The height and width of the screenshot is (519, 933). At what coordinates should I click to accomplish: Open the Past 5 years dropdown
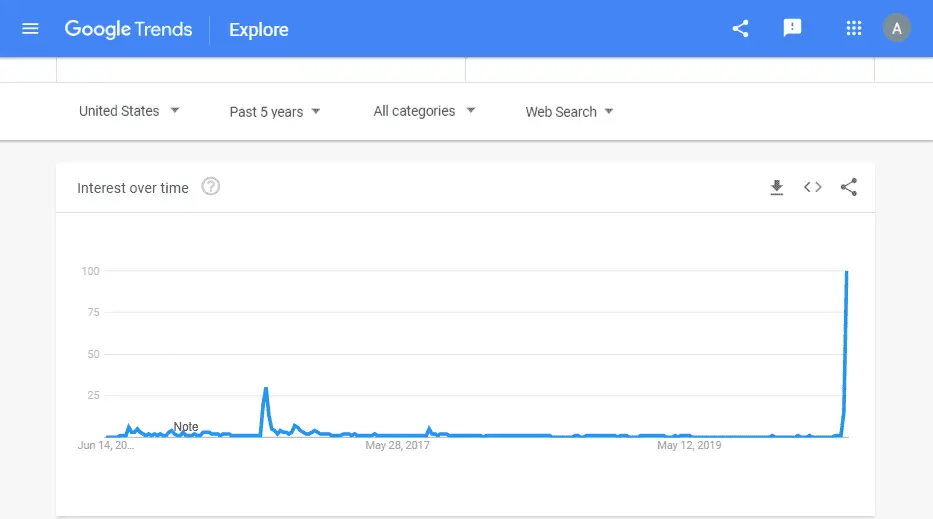[275, 111]
